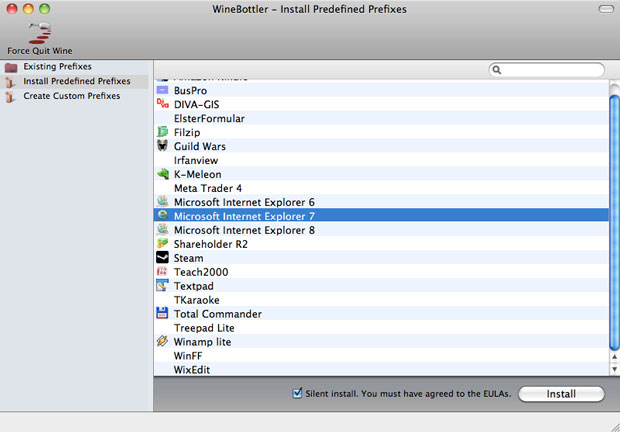Click the Filzip app icon
The image size is (620, 432).
(163, 132)
